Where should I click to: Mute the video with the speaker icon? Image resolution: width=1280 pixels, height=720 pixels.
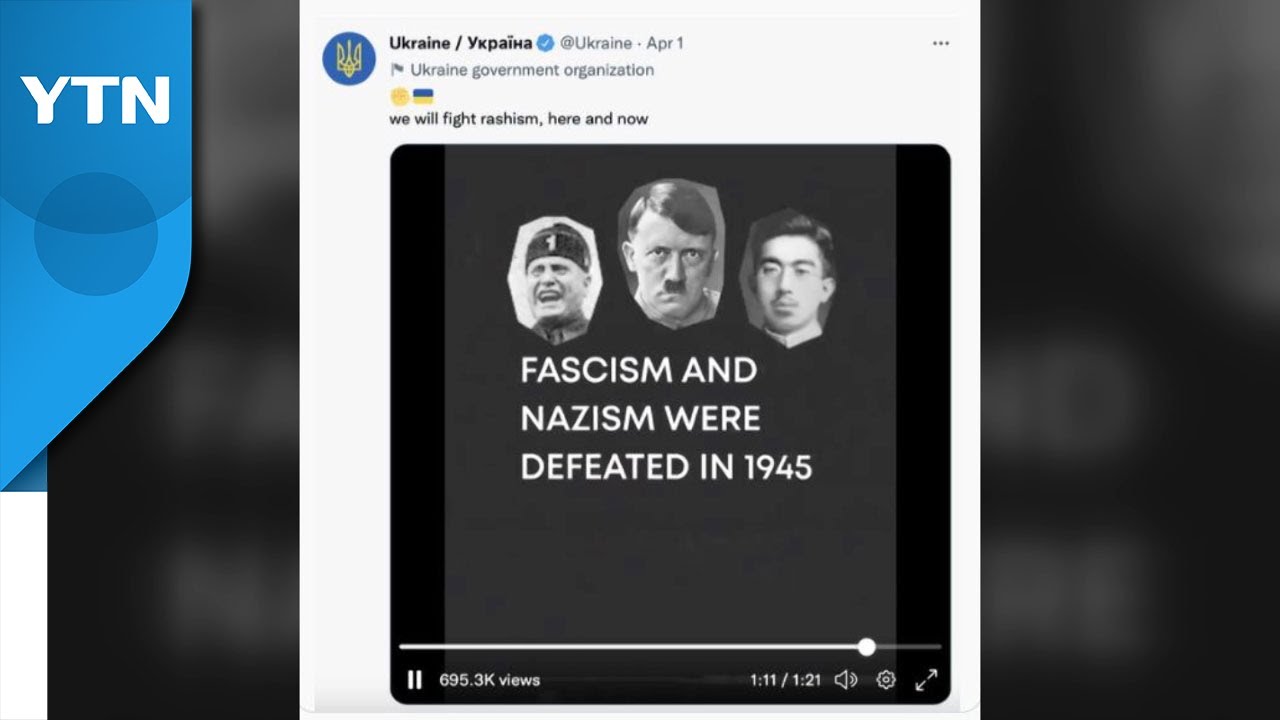pyautogui.click(x=846, y=680)
